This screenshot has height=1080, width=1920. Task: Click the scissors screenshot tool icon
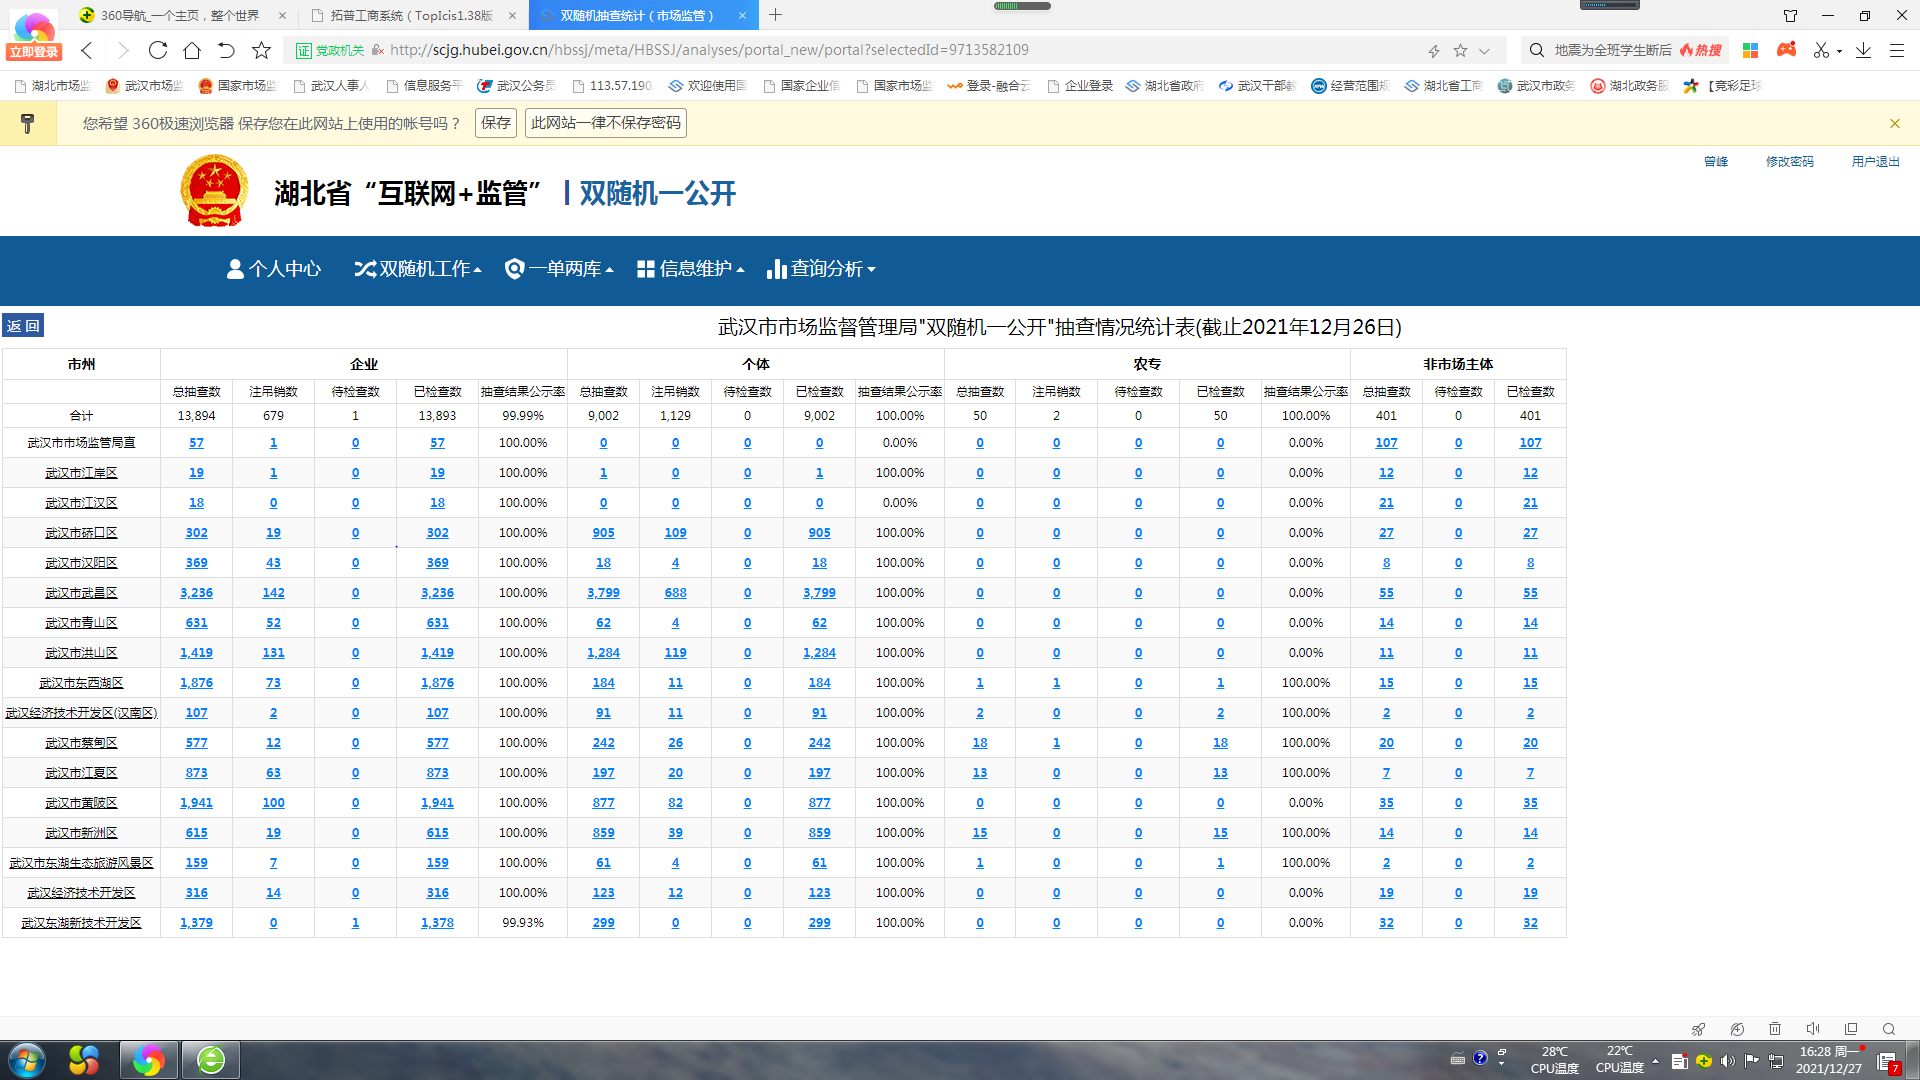click(x=1821, y=50)
